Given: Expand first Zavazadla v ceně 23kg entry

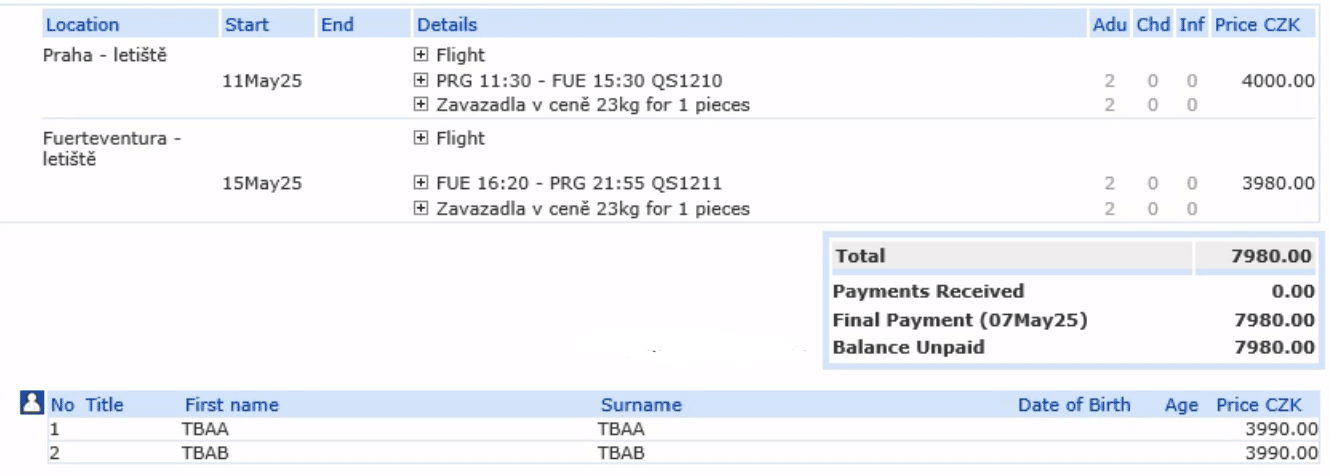Looking at the screenshot, I should 421,105.
